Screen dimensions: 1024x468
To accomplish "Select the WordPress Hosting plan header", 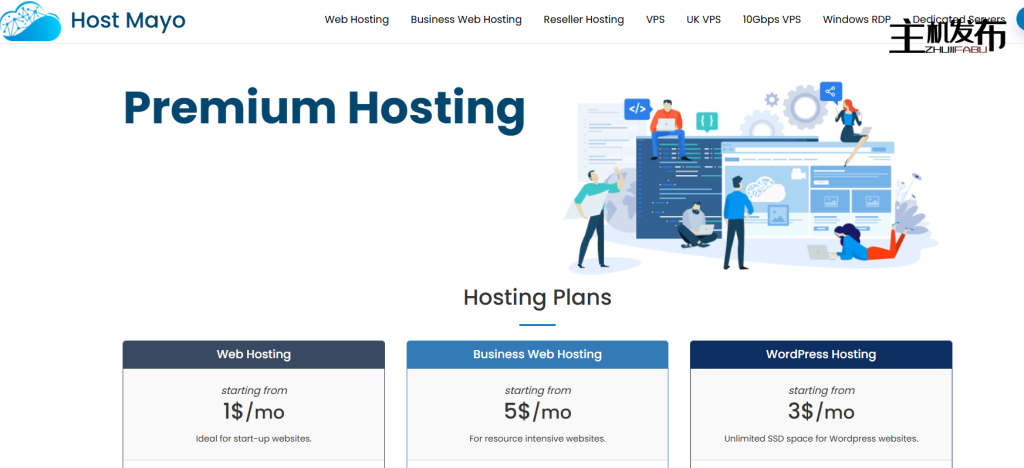I will click(x=821, y=354).
